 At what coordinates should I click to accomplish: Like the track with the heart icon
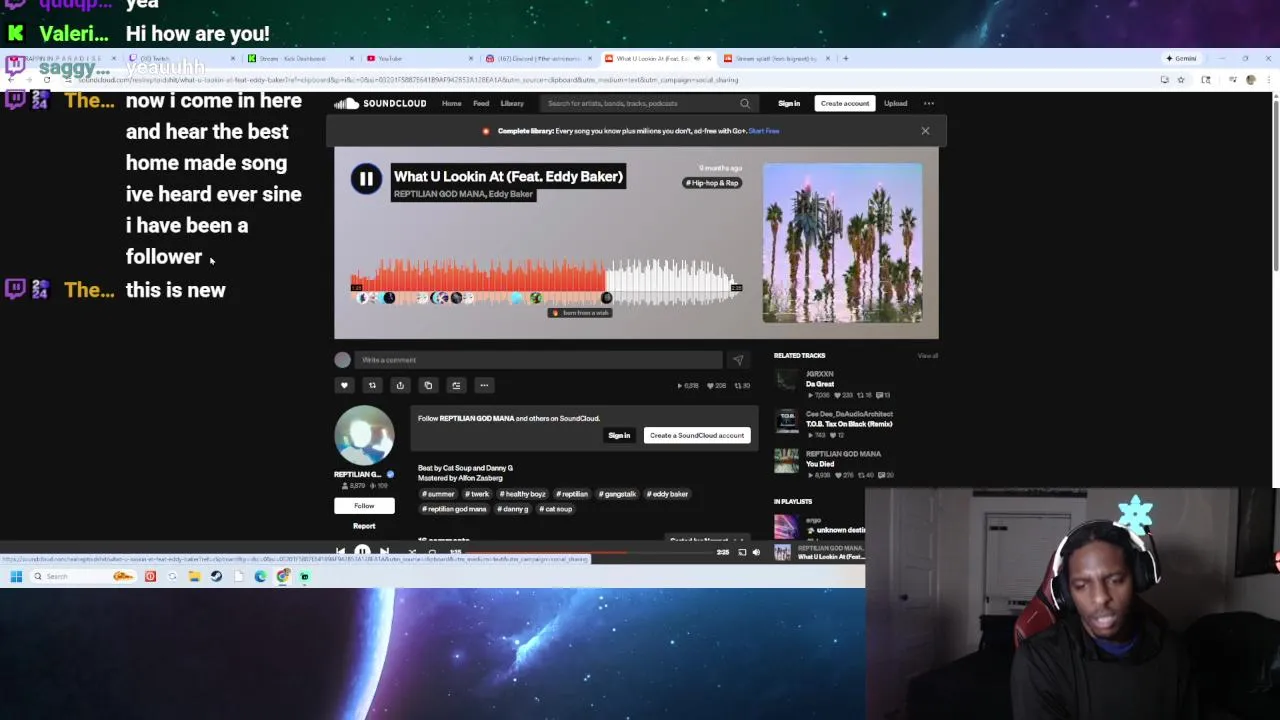coord(344,385)
